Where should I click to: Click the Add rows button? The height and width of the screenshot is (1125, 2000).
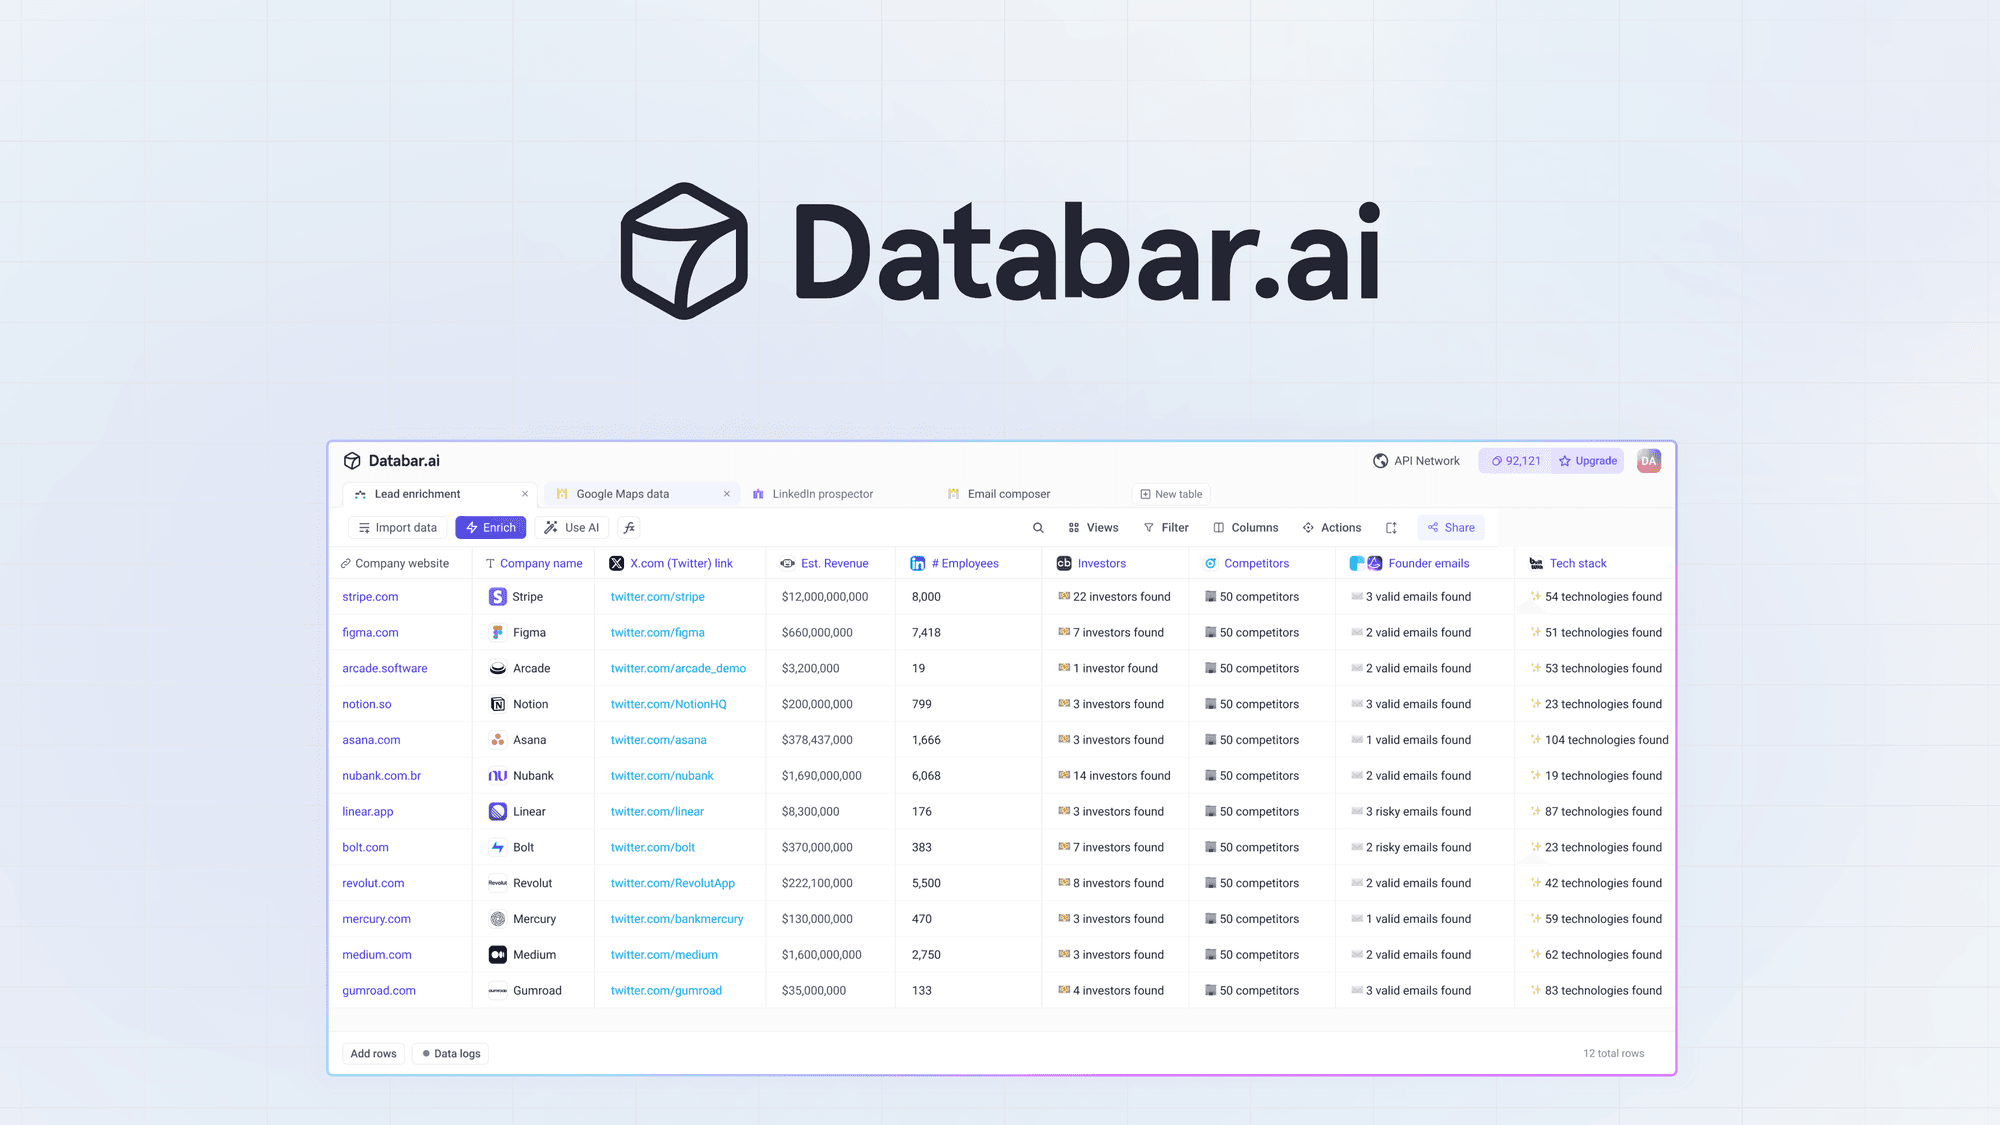point(373,1053)
